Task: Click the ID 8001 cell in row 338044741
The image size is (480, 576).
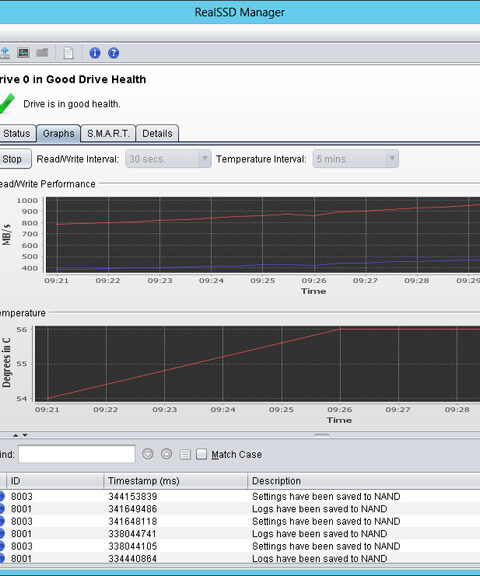Action: click(x=21, y=534)
